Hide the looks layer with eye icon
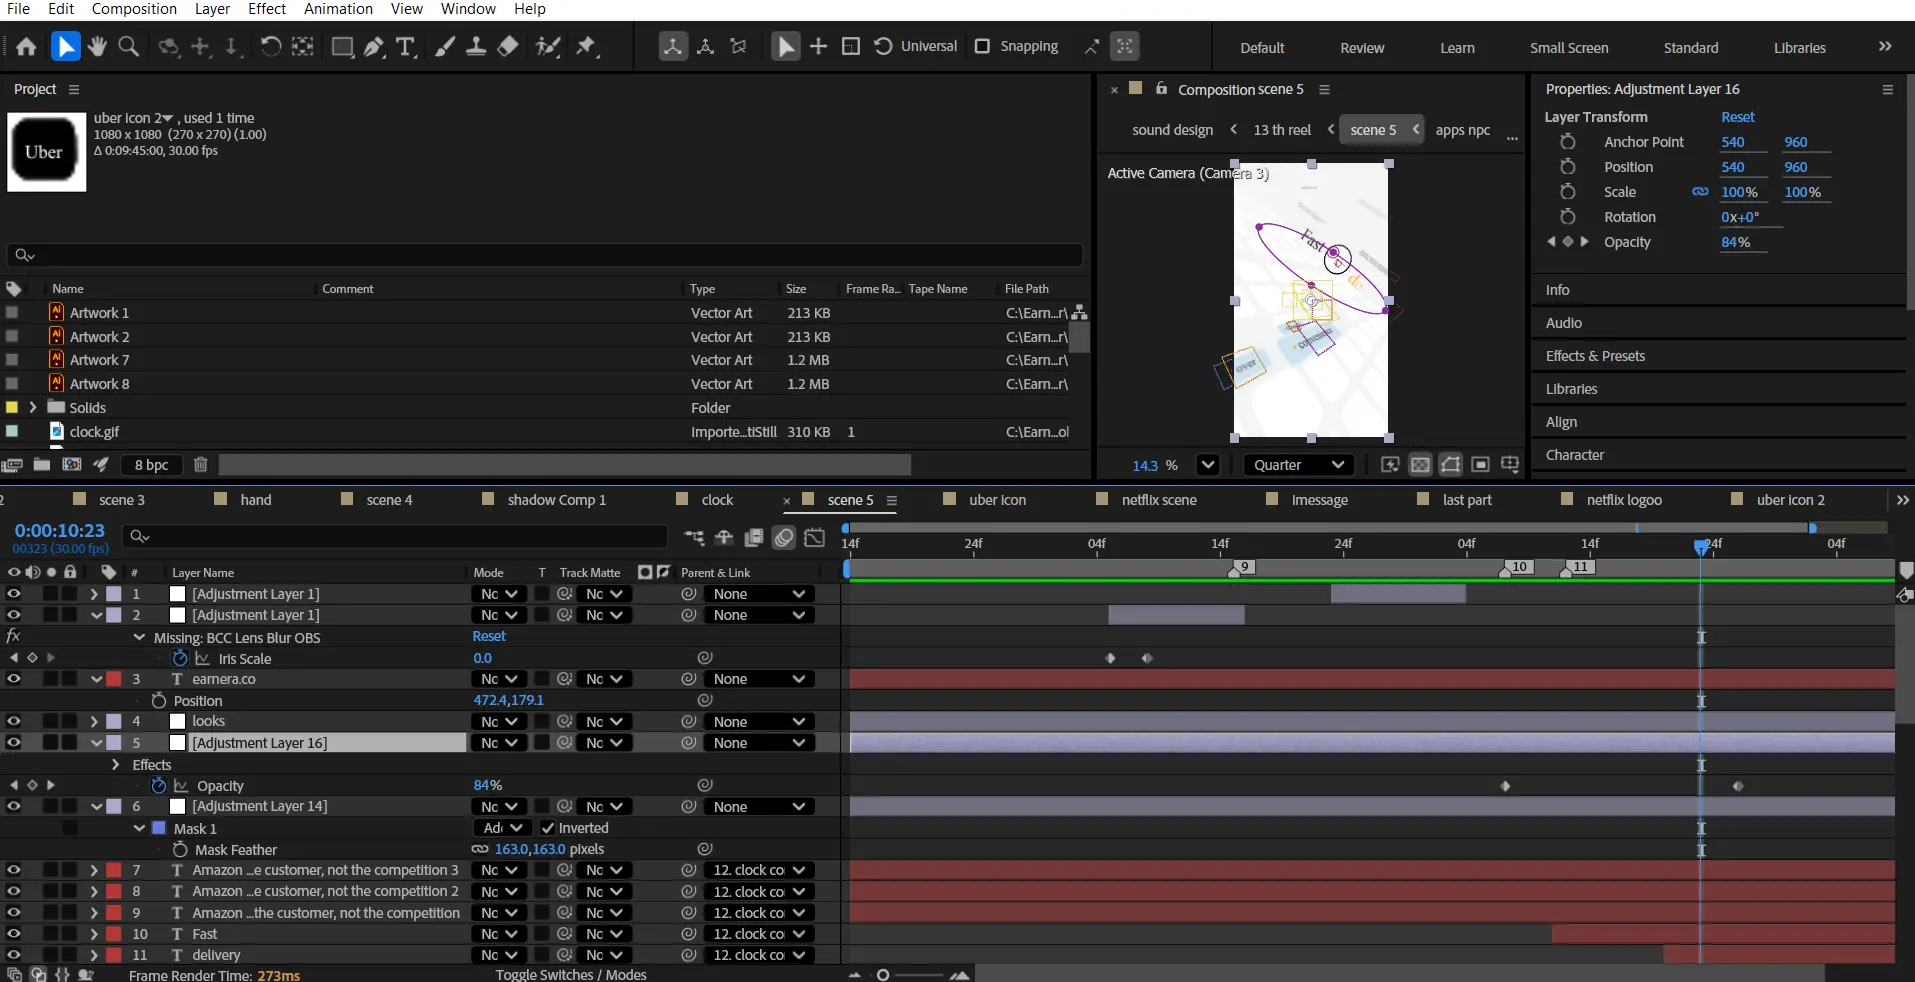This screenshot has width=1915, height=982. 14,721
